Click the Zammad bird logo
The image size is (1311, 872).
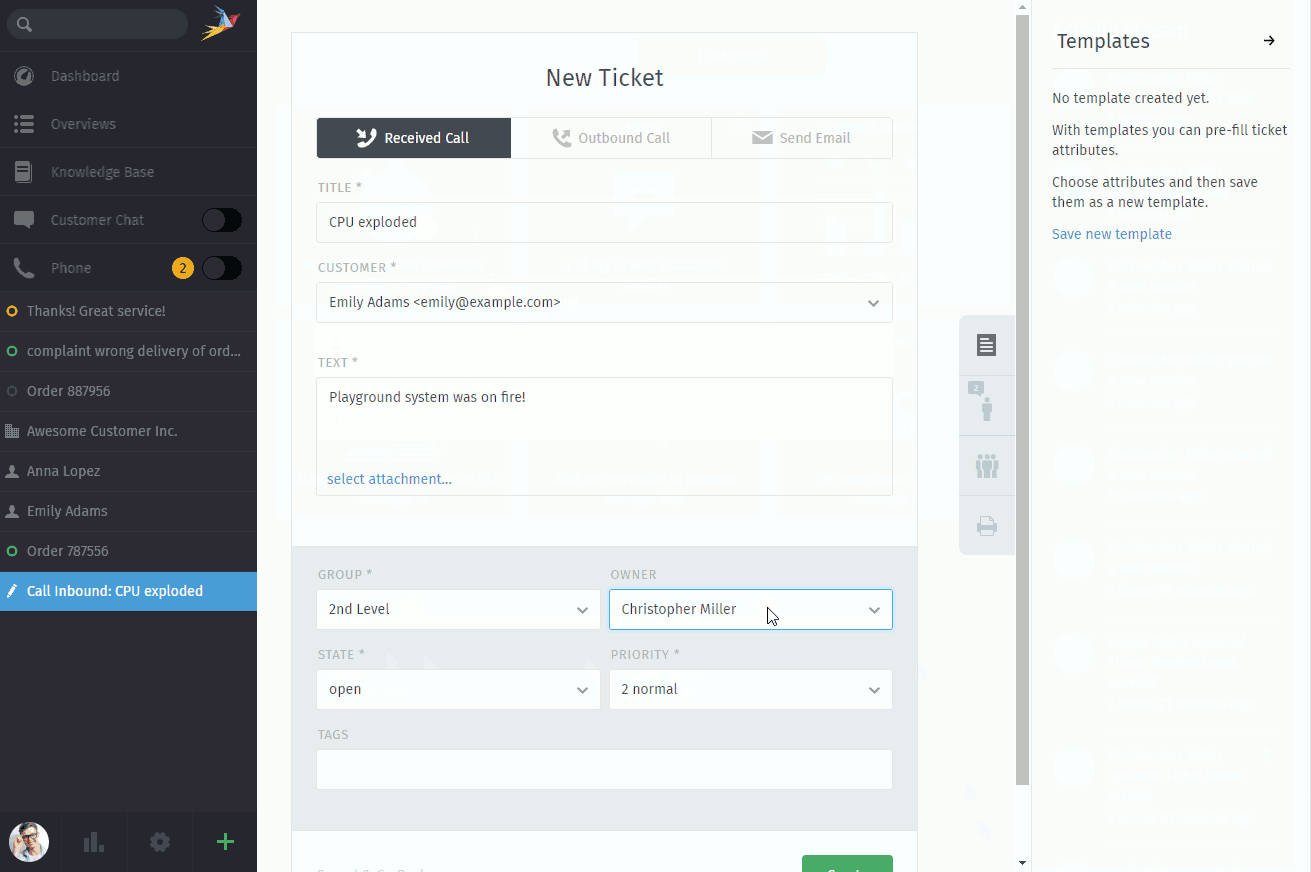coord(221,24)
